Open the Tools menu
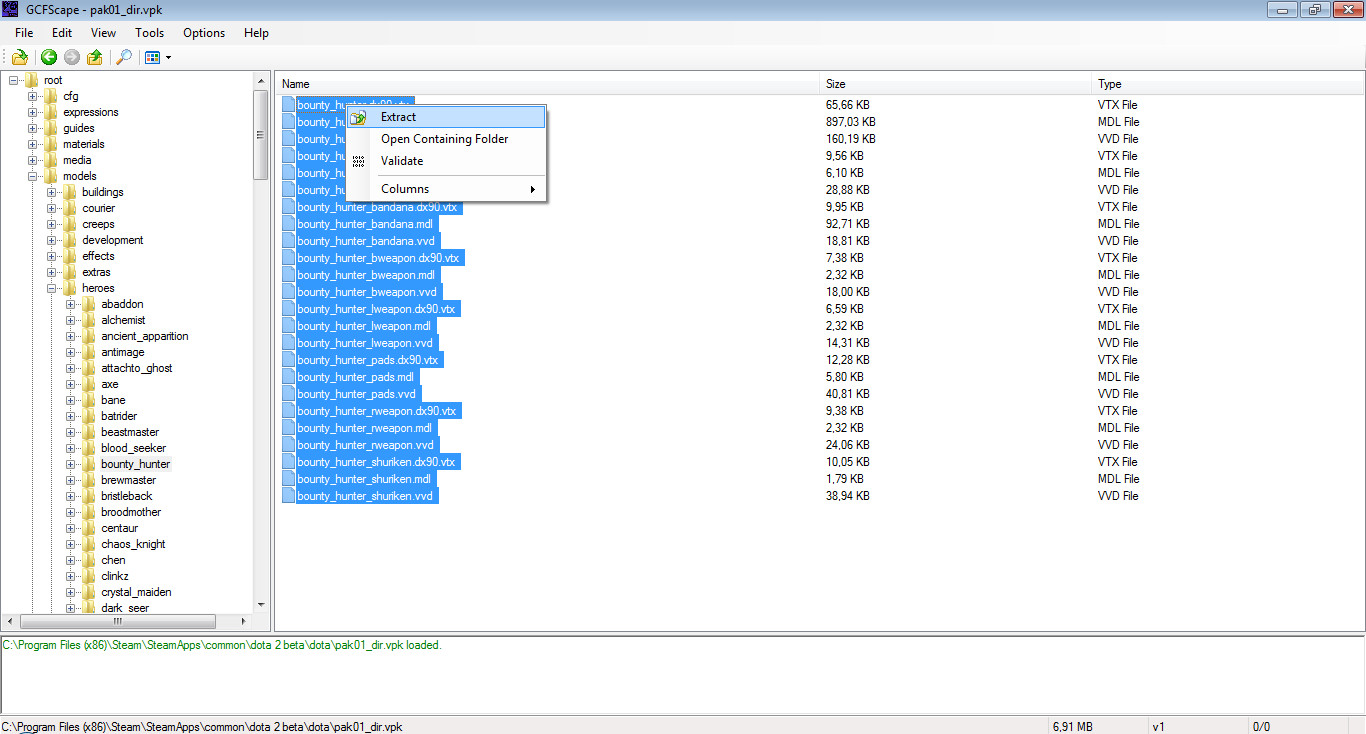1366x734 pixels. (149, 33)
